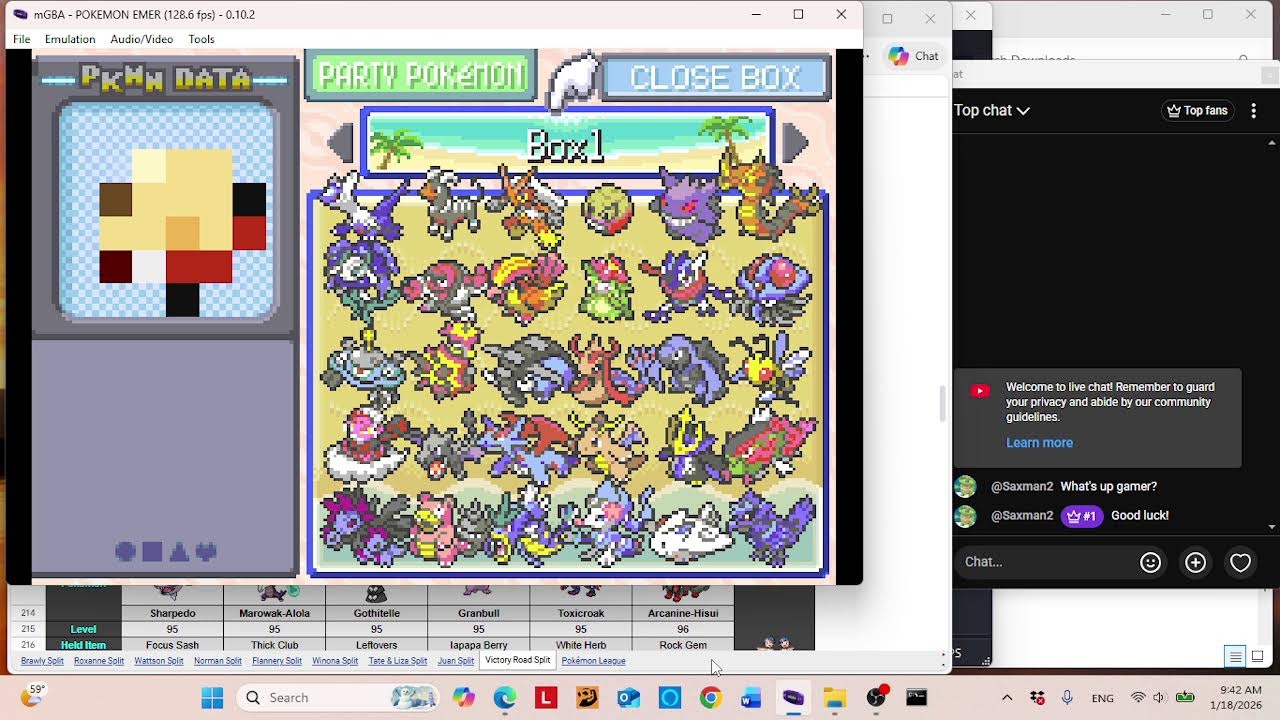
Task: Open File Explorer from the taskbar
Action: pyautogui.click(x=835, y=697)
